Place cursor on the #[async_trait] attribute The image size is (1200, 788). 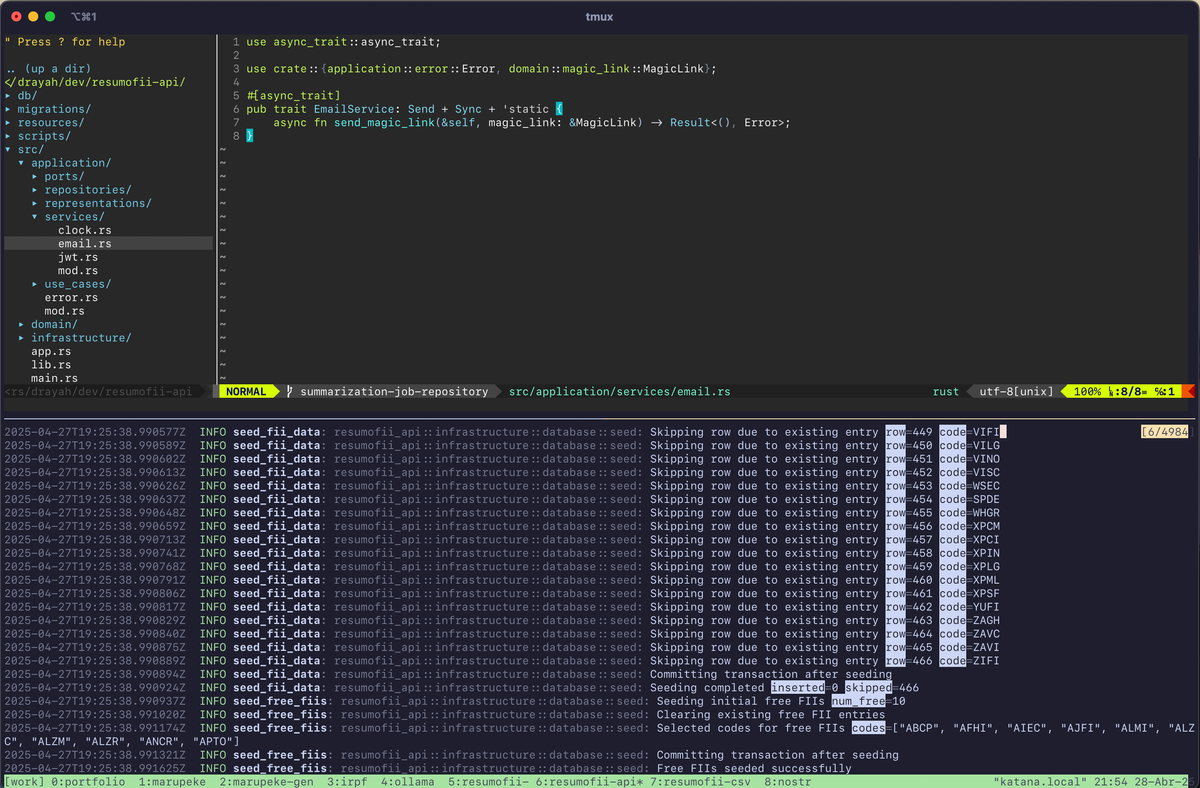tap(293, 96)
